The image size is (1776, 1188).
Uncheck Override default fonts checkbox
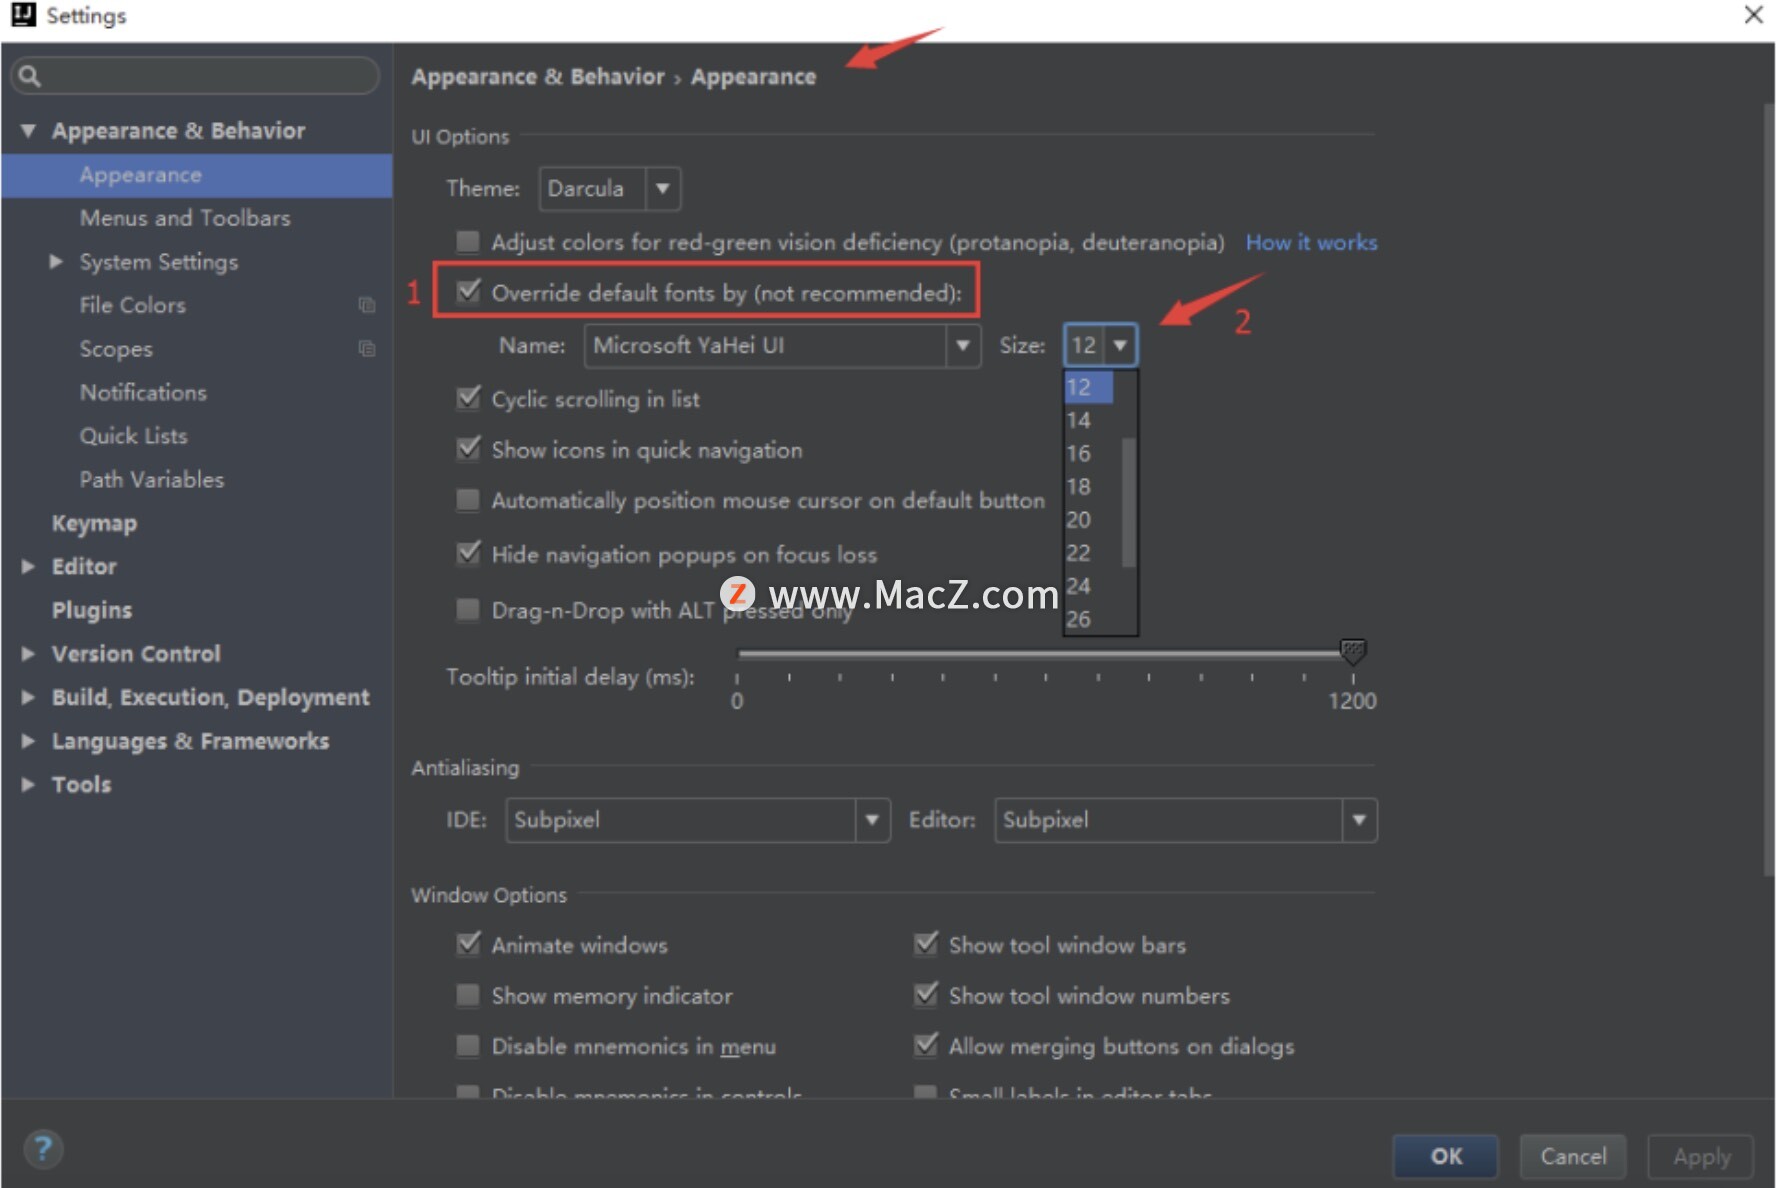point(468,291)
